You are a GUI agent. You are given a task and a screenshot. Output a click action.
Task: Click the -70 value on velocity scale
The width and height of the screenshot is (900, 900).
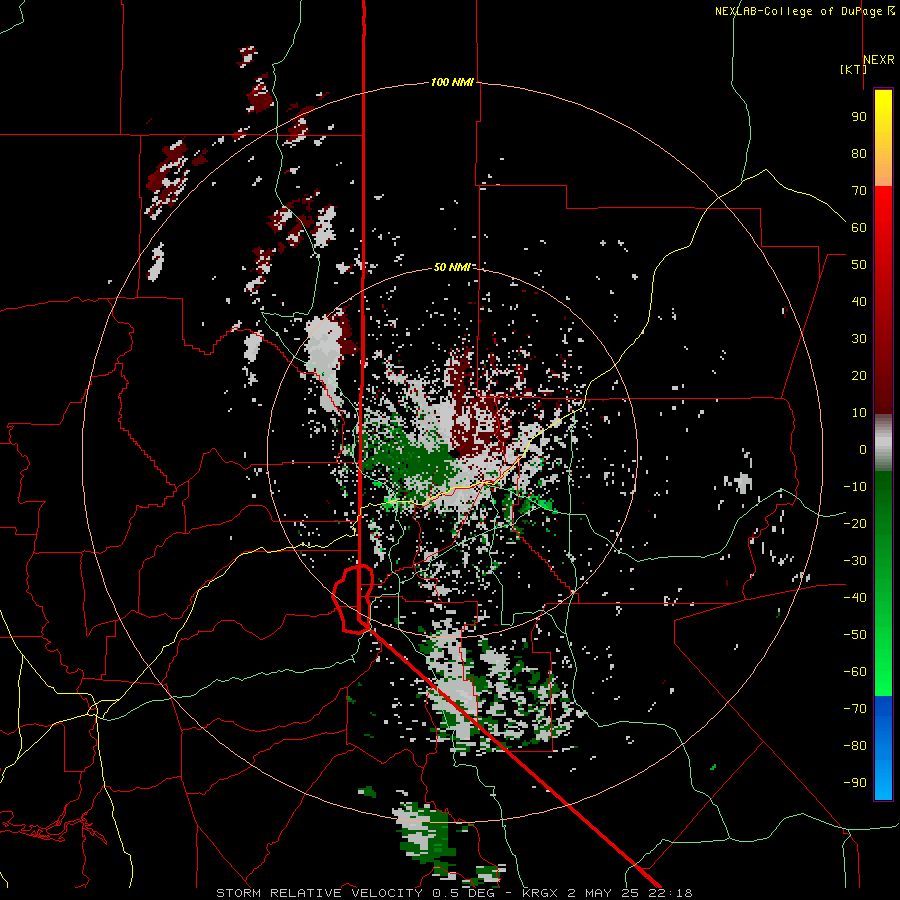tap(855, 709)
